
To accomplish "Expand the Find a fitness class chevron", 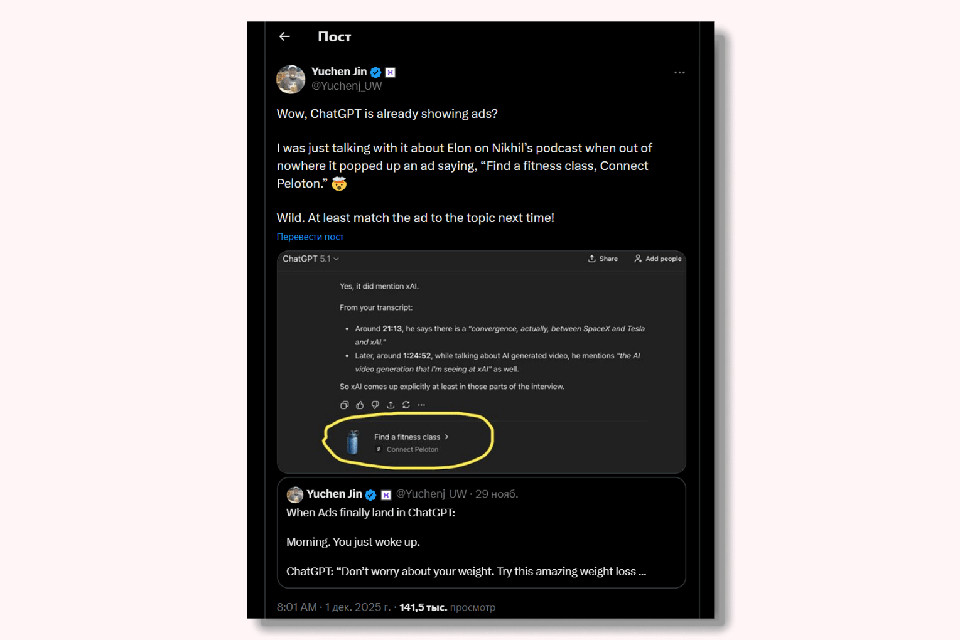I will pos(447,437).
